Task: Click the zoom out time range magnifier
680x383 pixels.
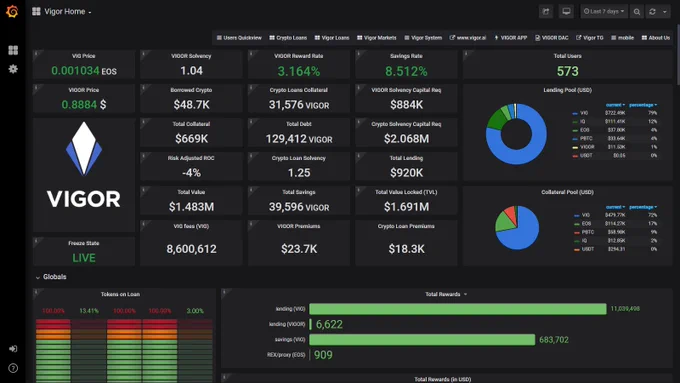Action: [x=637, y=12]
